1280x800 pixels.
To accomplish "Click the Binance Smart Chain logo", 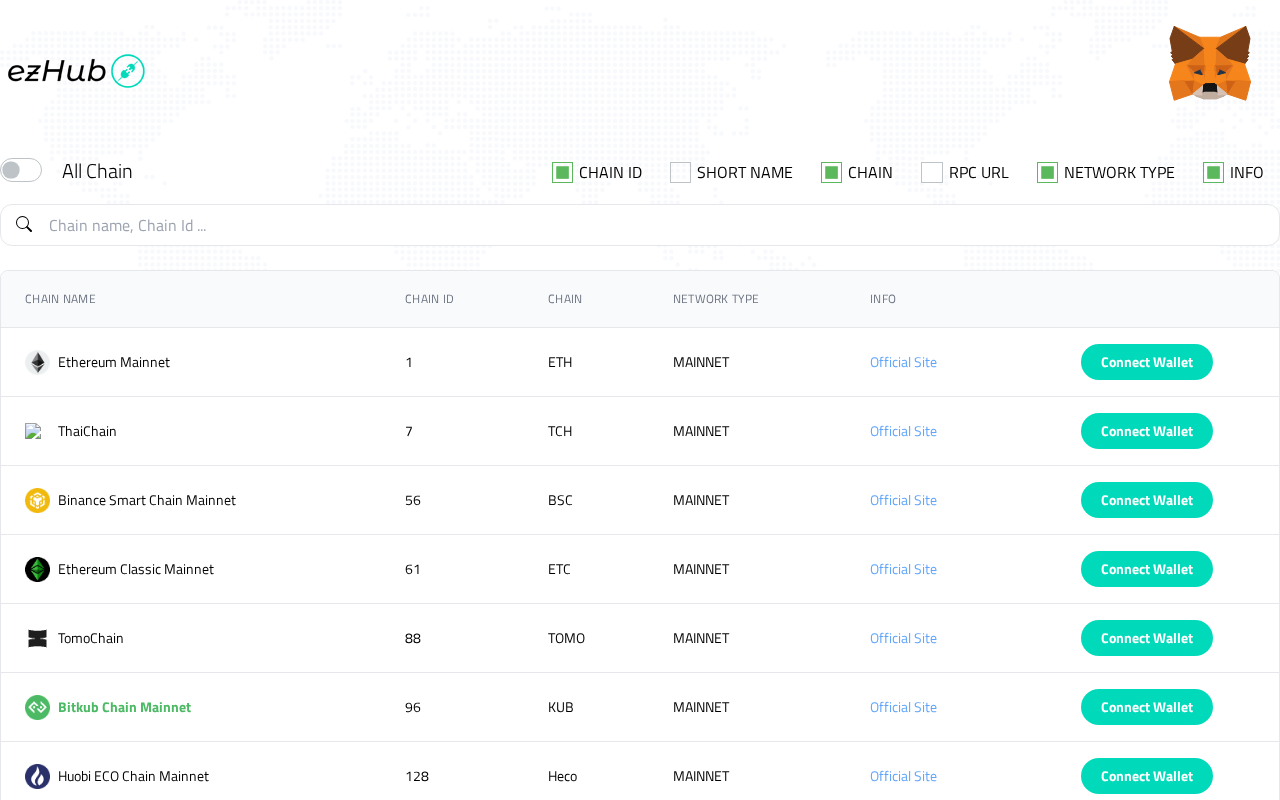I will [37, 500].
